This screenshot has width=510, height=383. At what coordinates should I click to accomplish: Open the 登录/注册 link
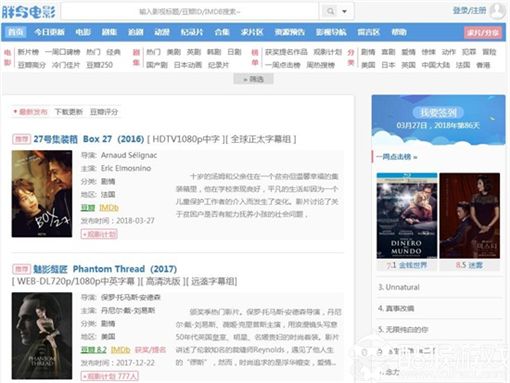coord(469,11)
